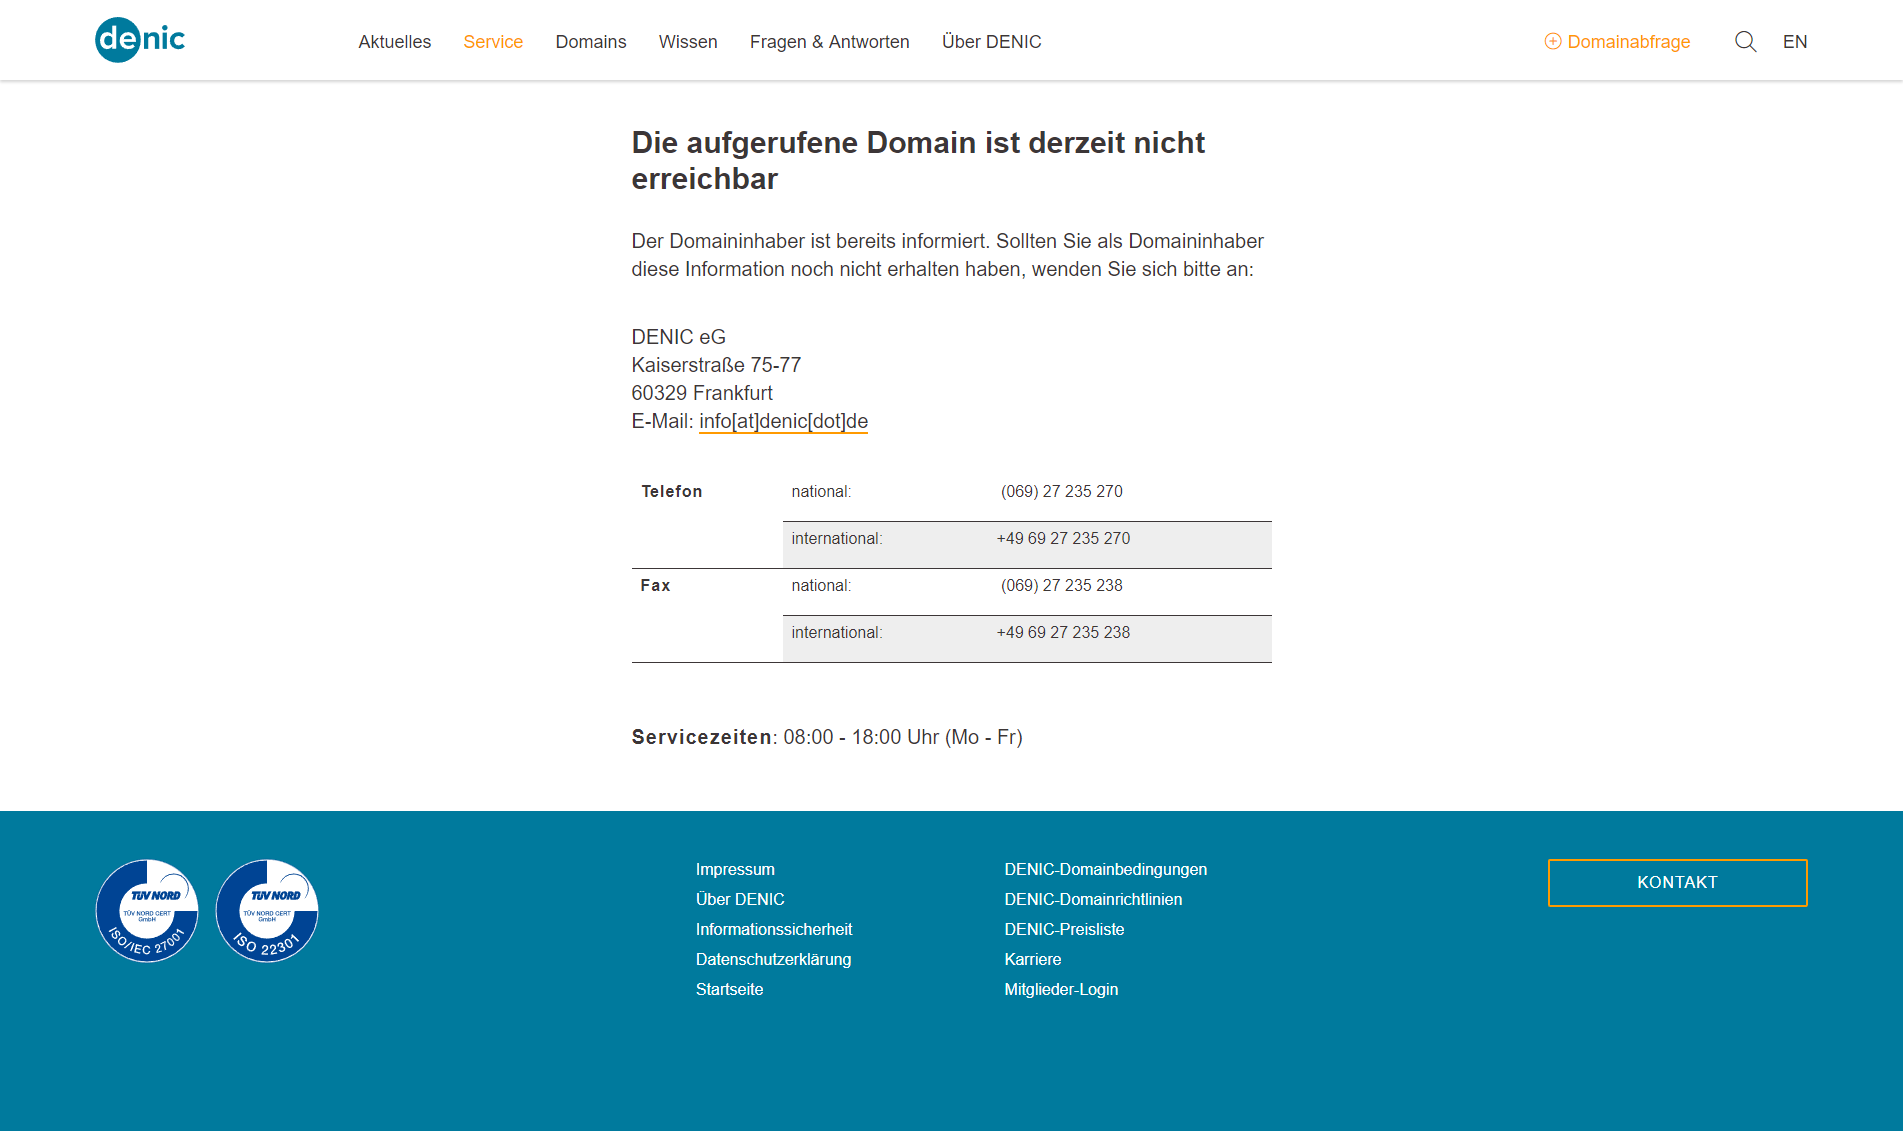Click the TÜV Nord ISO/IEC 27001 badge
Viewport: 1903px width, 1131px height.
(147, 911)
